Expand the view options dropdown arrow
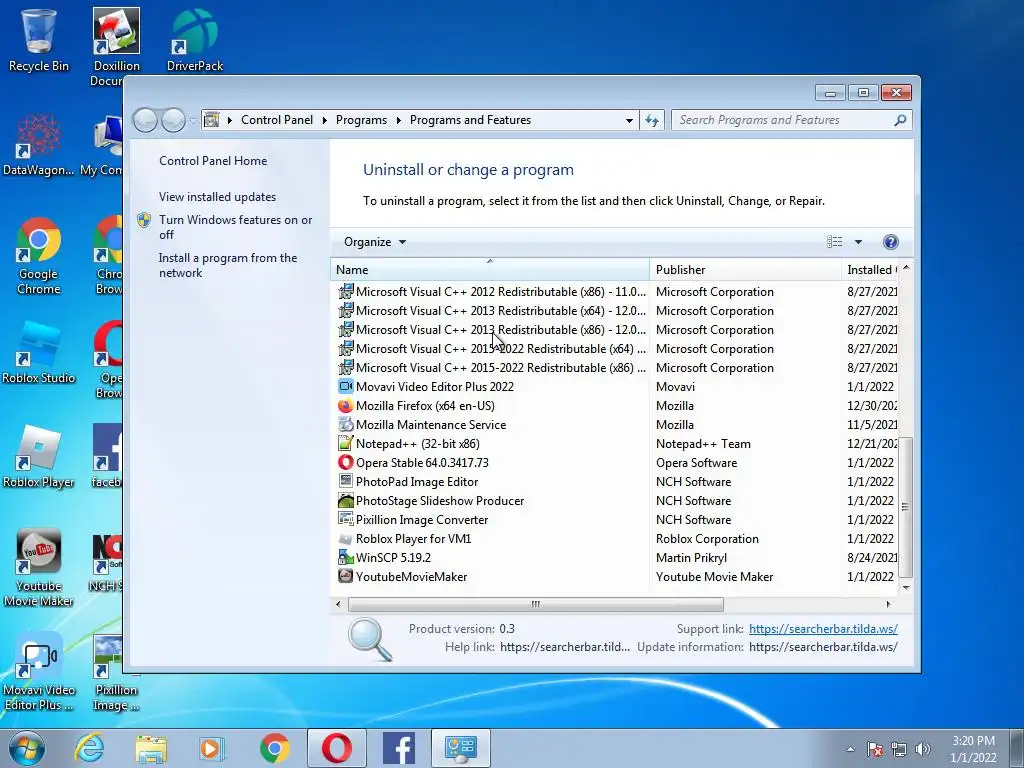The image size is (1024, 768). click(x=858, y=242)
